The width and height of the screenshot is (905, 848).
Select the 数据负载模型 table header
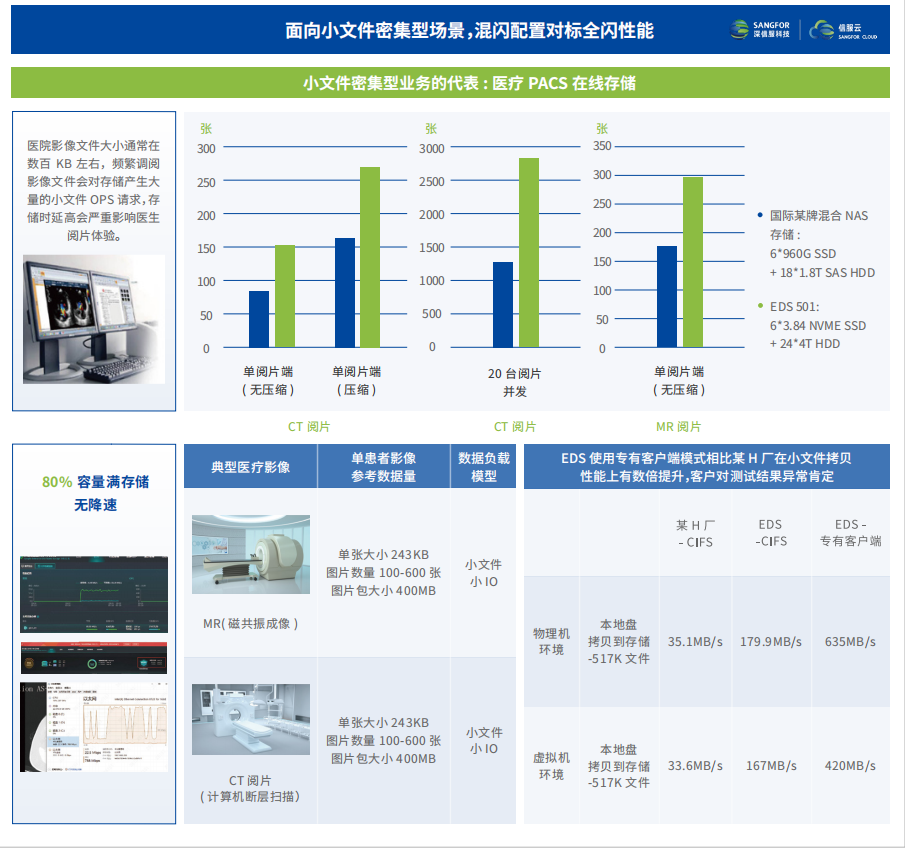tap(484, 467)
